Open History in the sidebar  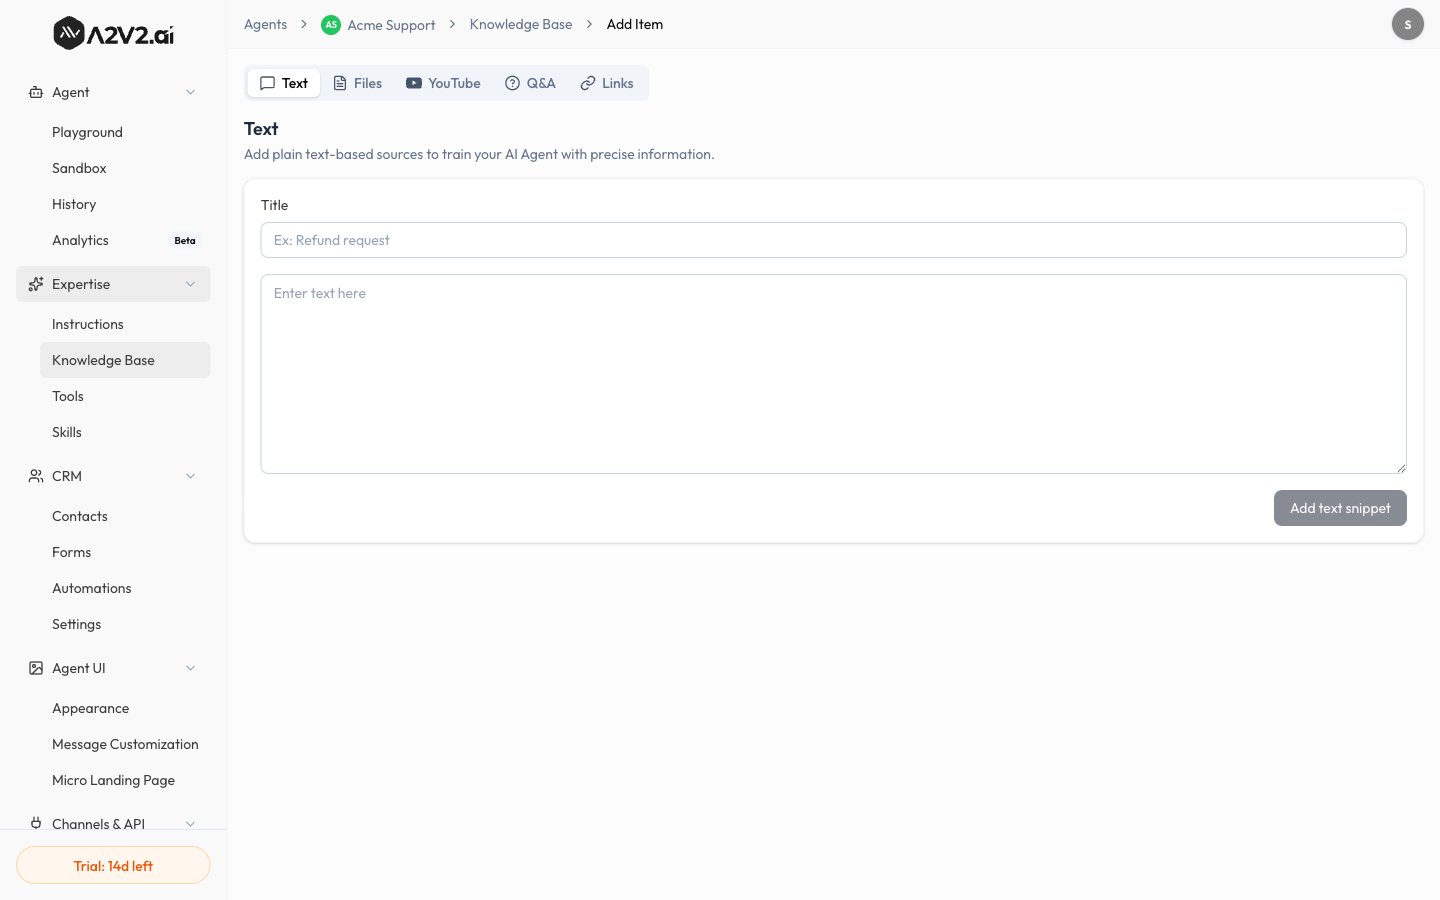[125, 204]
